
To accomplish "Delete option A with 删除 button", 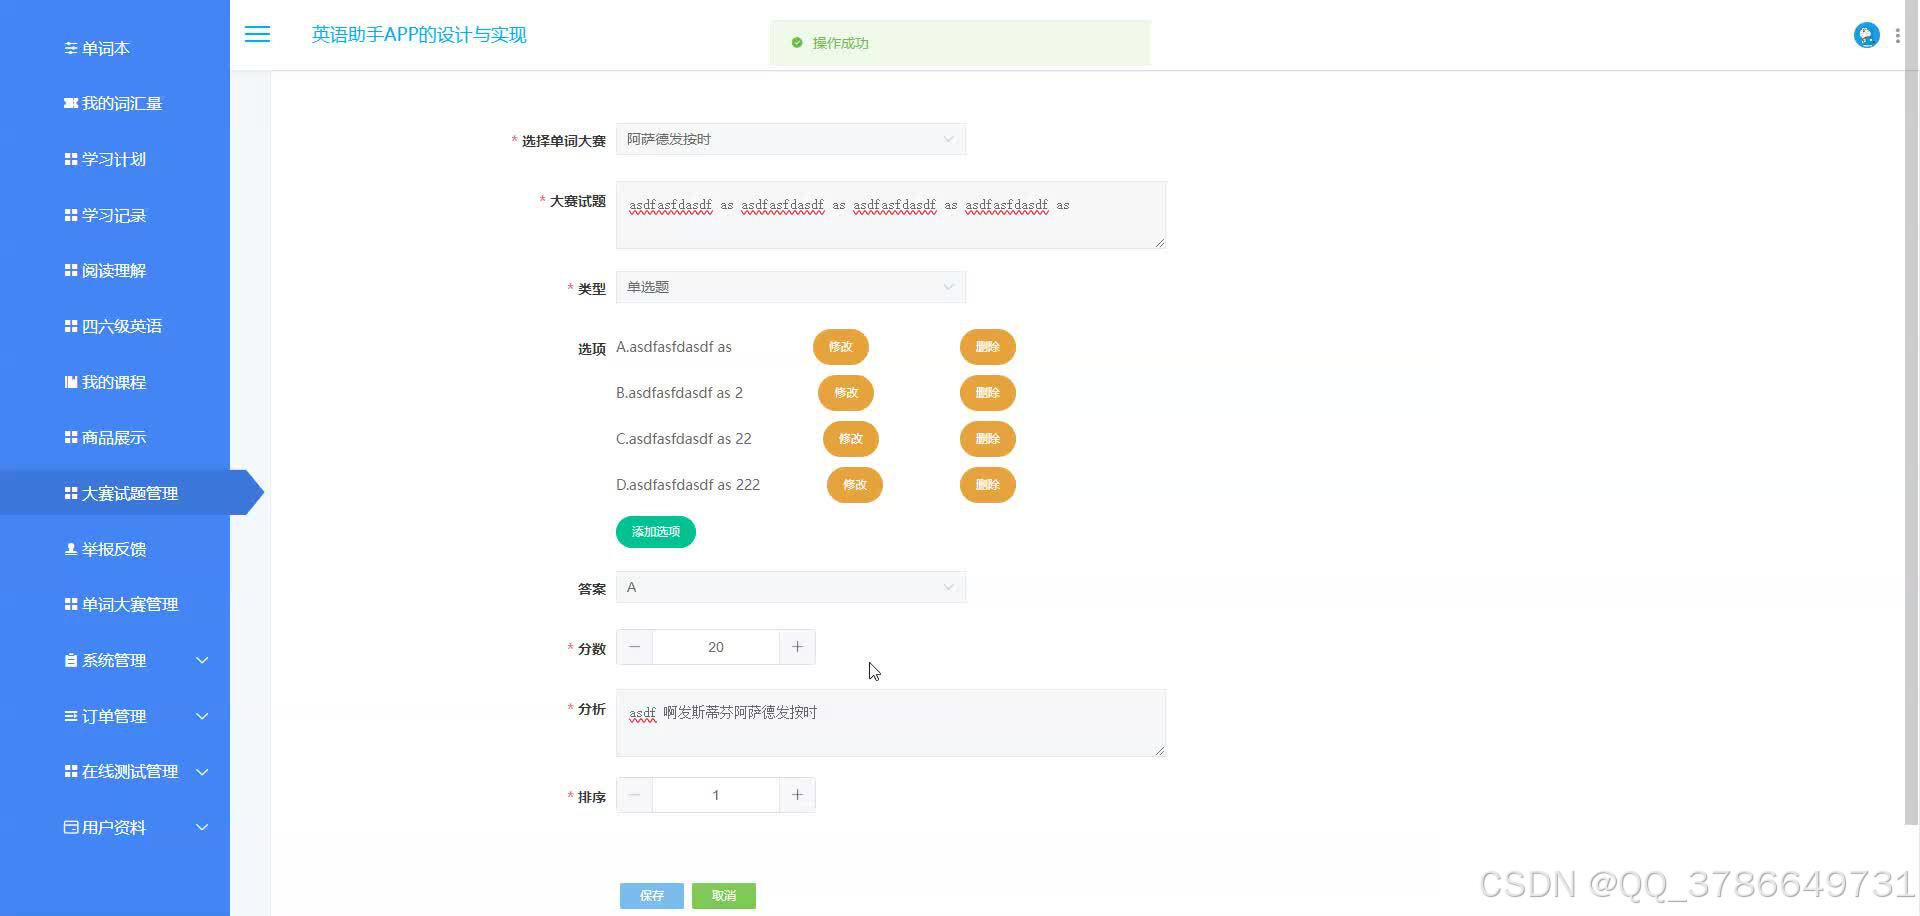I will click(x=988, y=347).
